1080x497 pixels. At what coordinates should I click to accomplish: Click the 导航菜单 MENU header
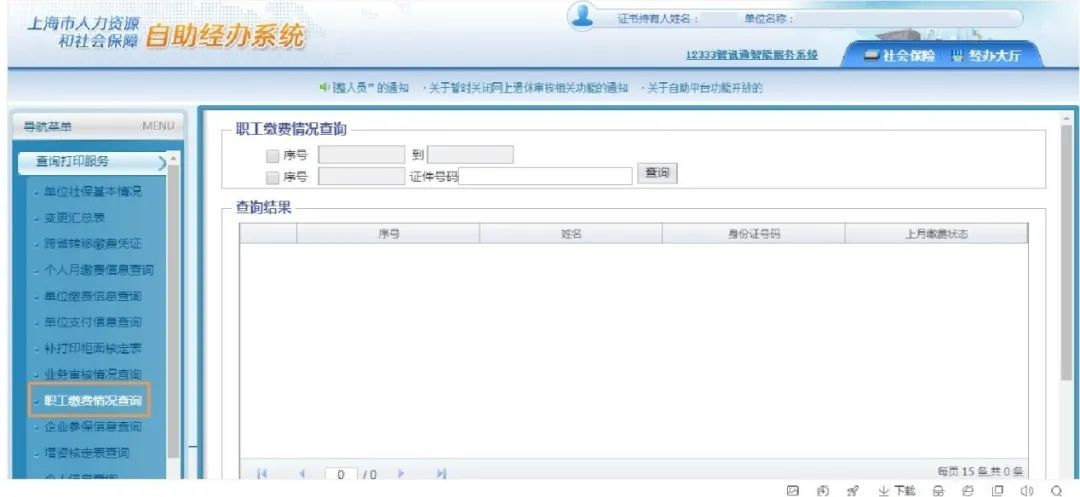[98, 126]
